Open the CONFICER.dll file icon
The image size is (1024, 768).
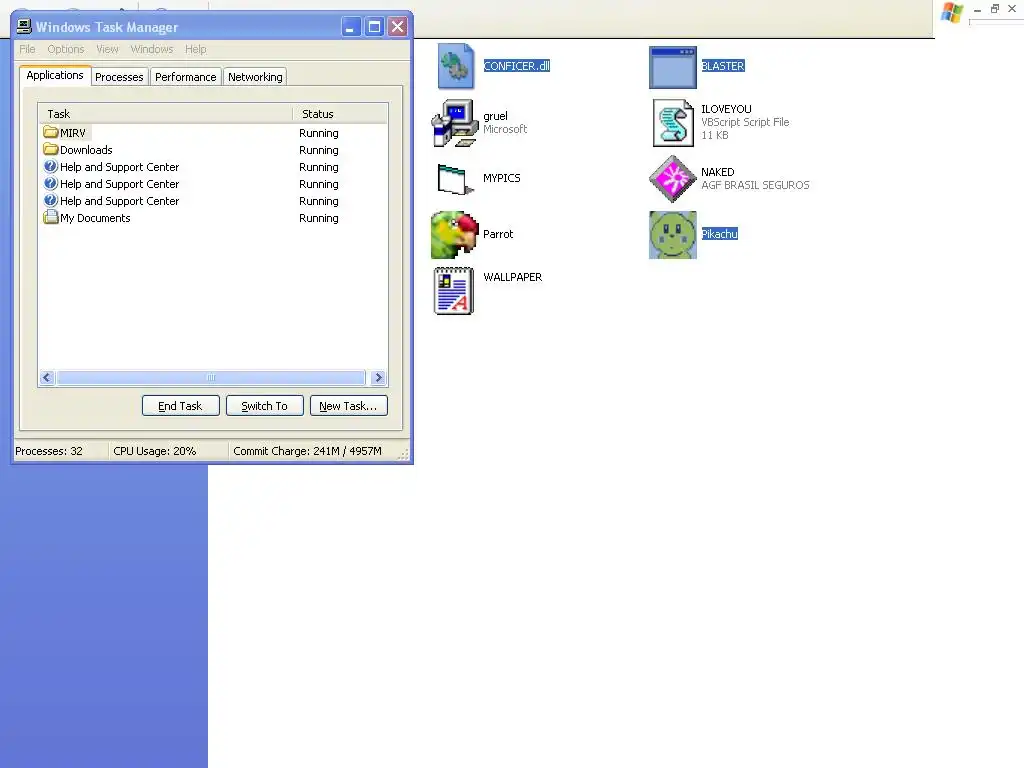coord(455,66)
